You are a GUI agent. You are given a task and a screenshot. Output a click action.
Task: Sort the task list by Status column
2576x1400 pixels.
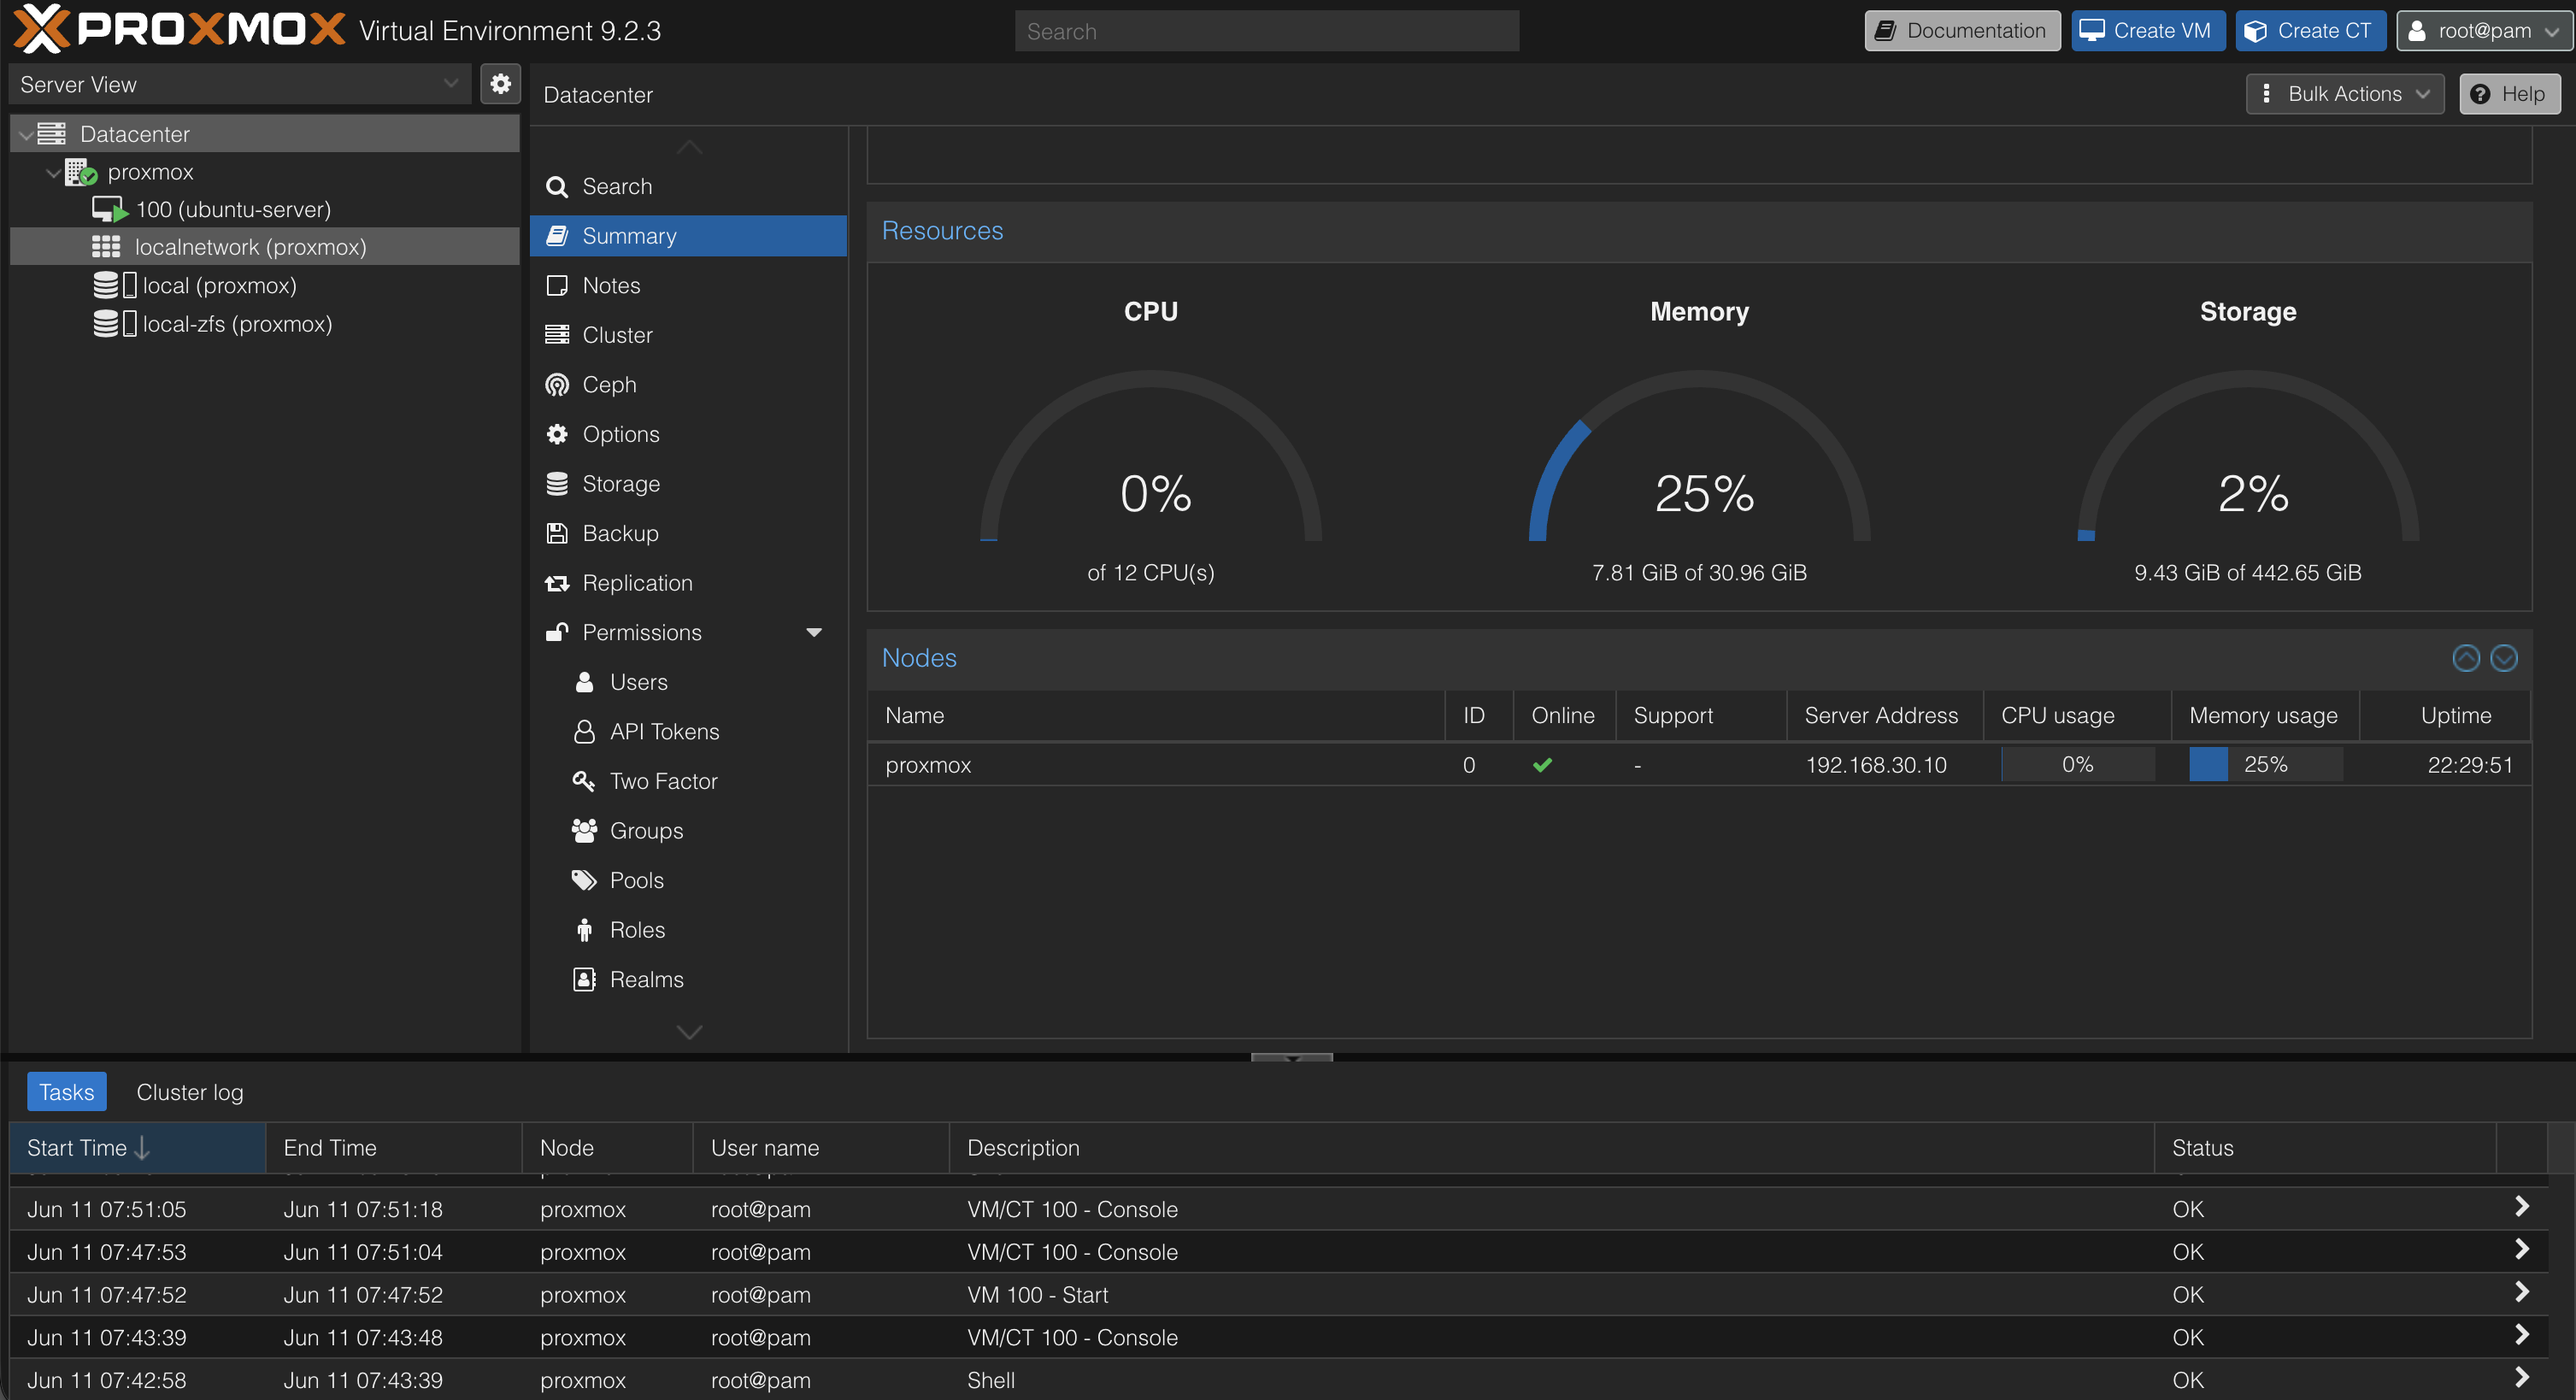click(2325, 1148)
